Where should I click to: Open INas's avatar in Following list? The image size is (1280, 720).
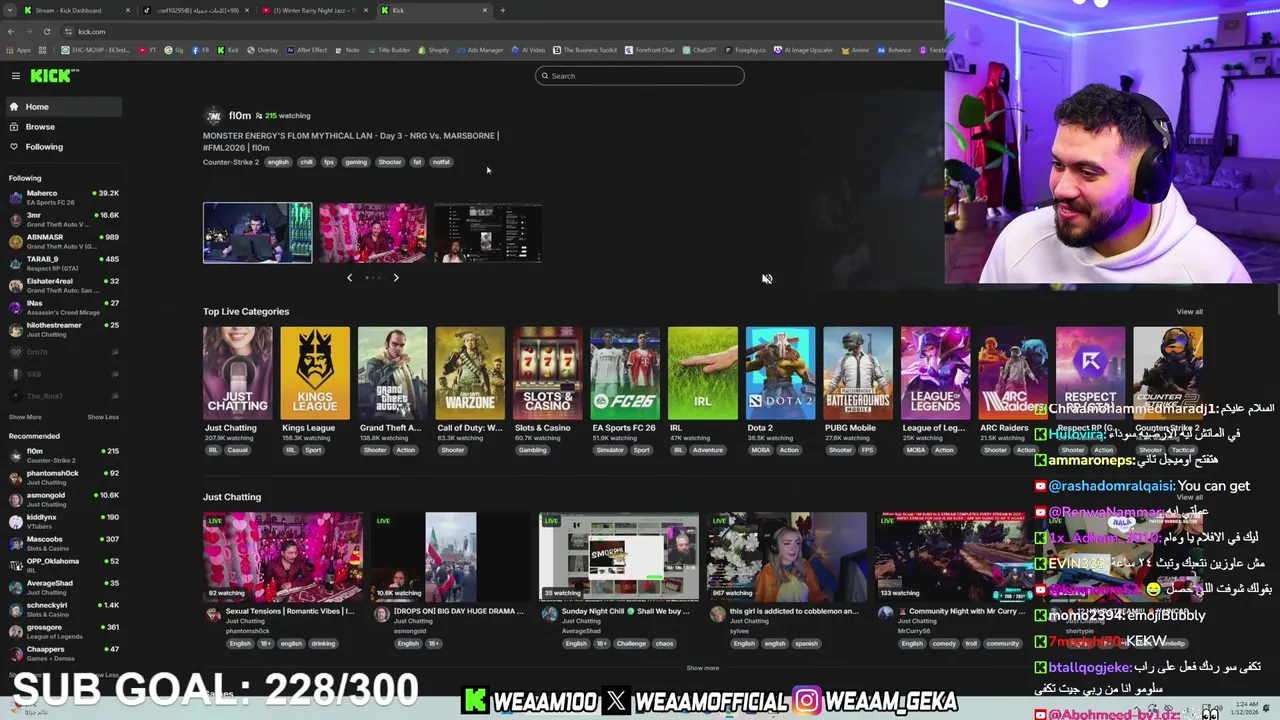point(15,307)
